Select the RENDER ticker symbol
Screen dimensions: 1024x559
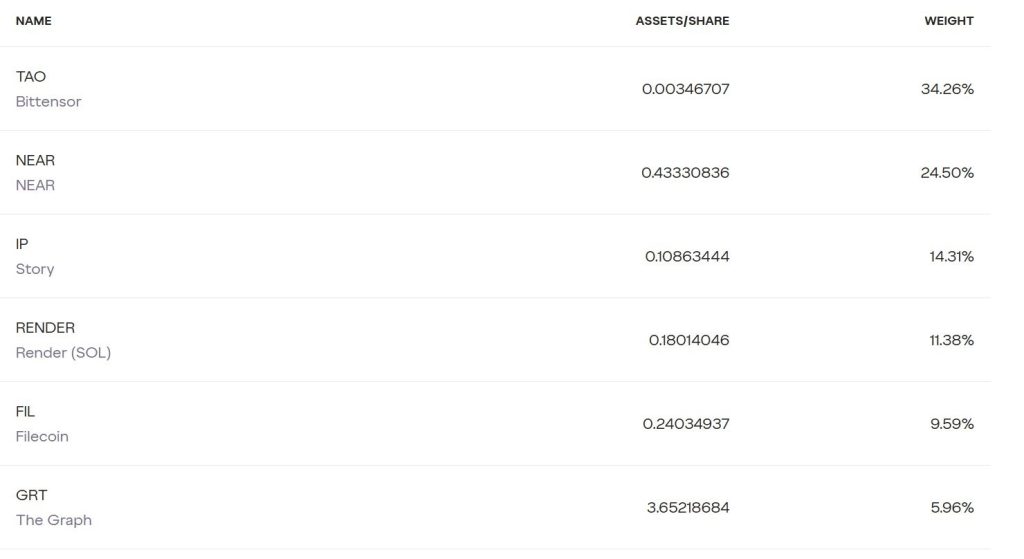coord(45,328)
